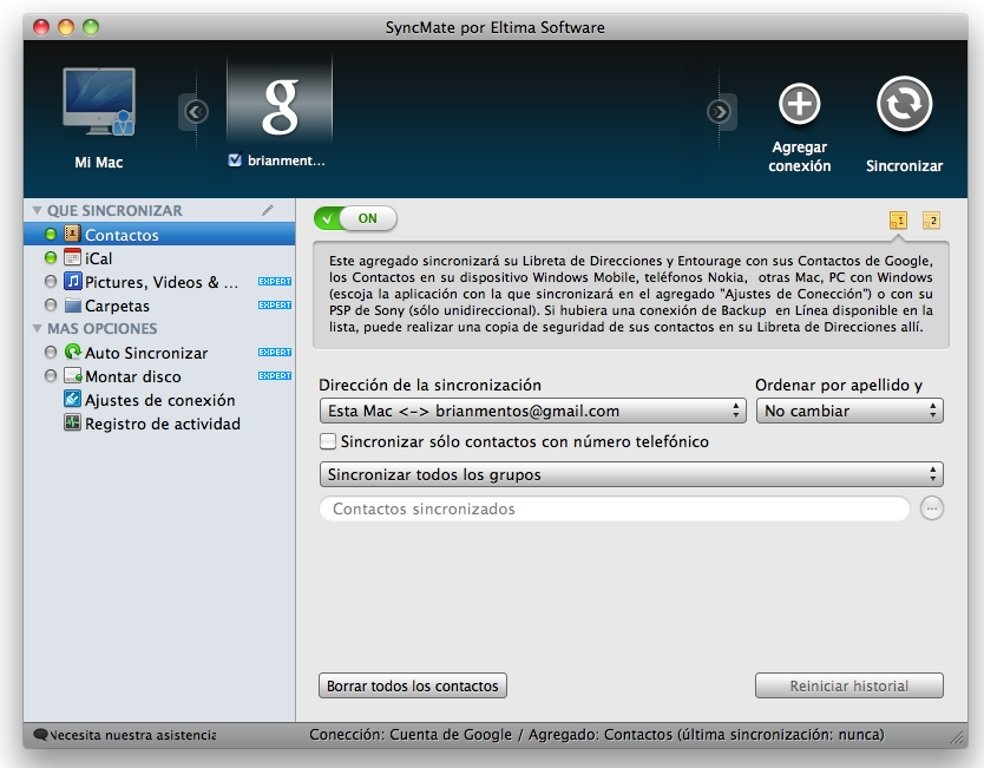
Task: Open page 1 note icon
Action: [x=899, y=220]
